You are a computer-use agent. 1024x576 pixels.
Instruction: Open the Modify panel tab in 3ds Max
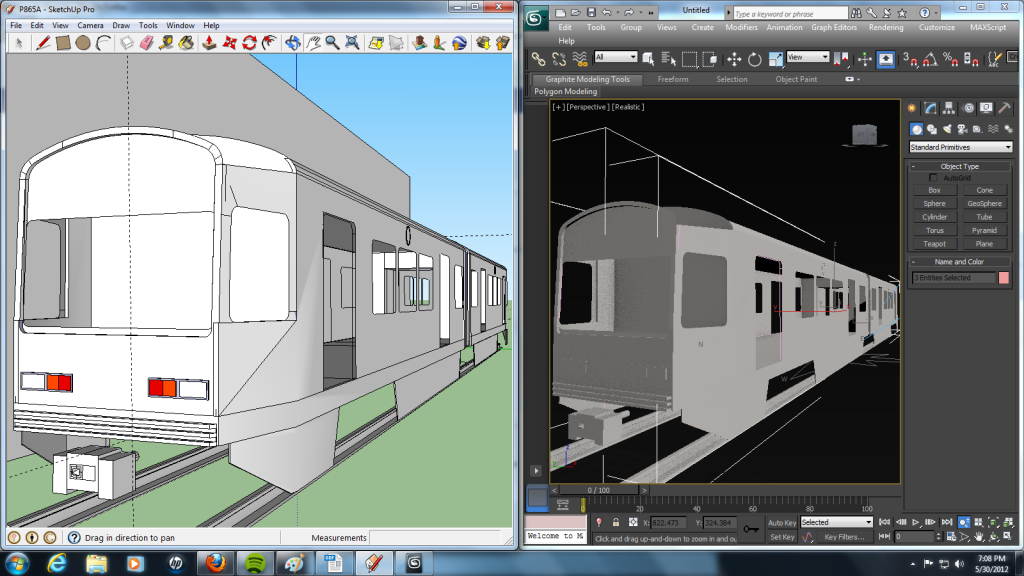(931, 108)
